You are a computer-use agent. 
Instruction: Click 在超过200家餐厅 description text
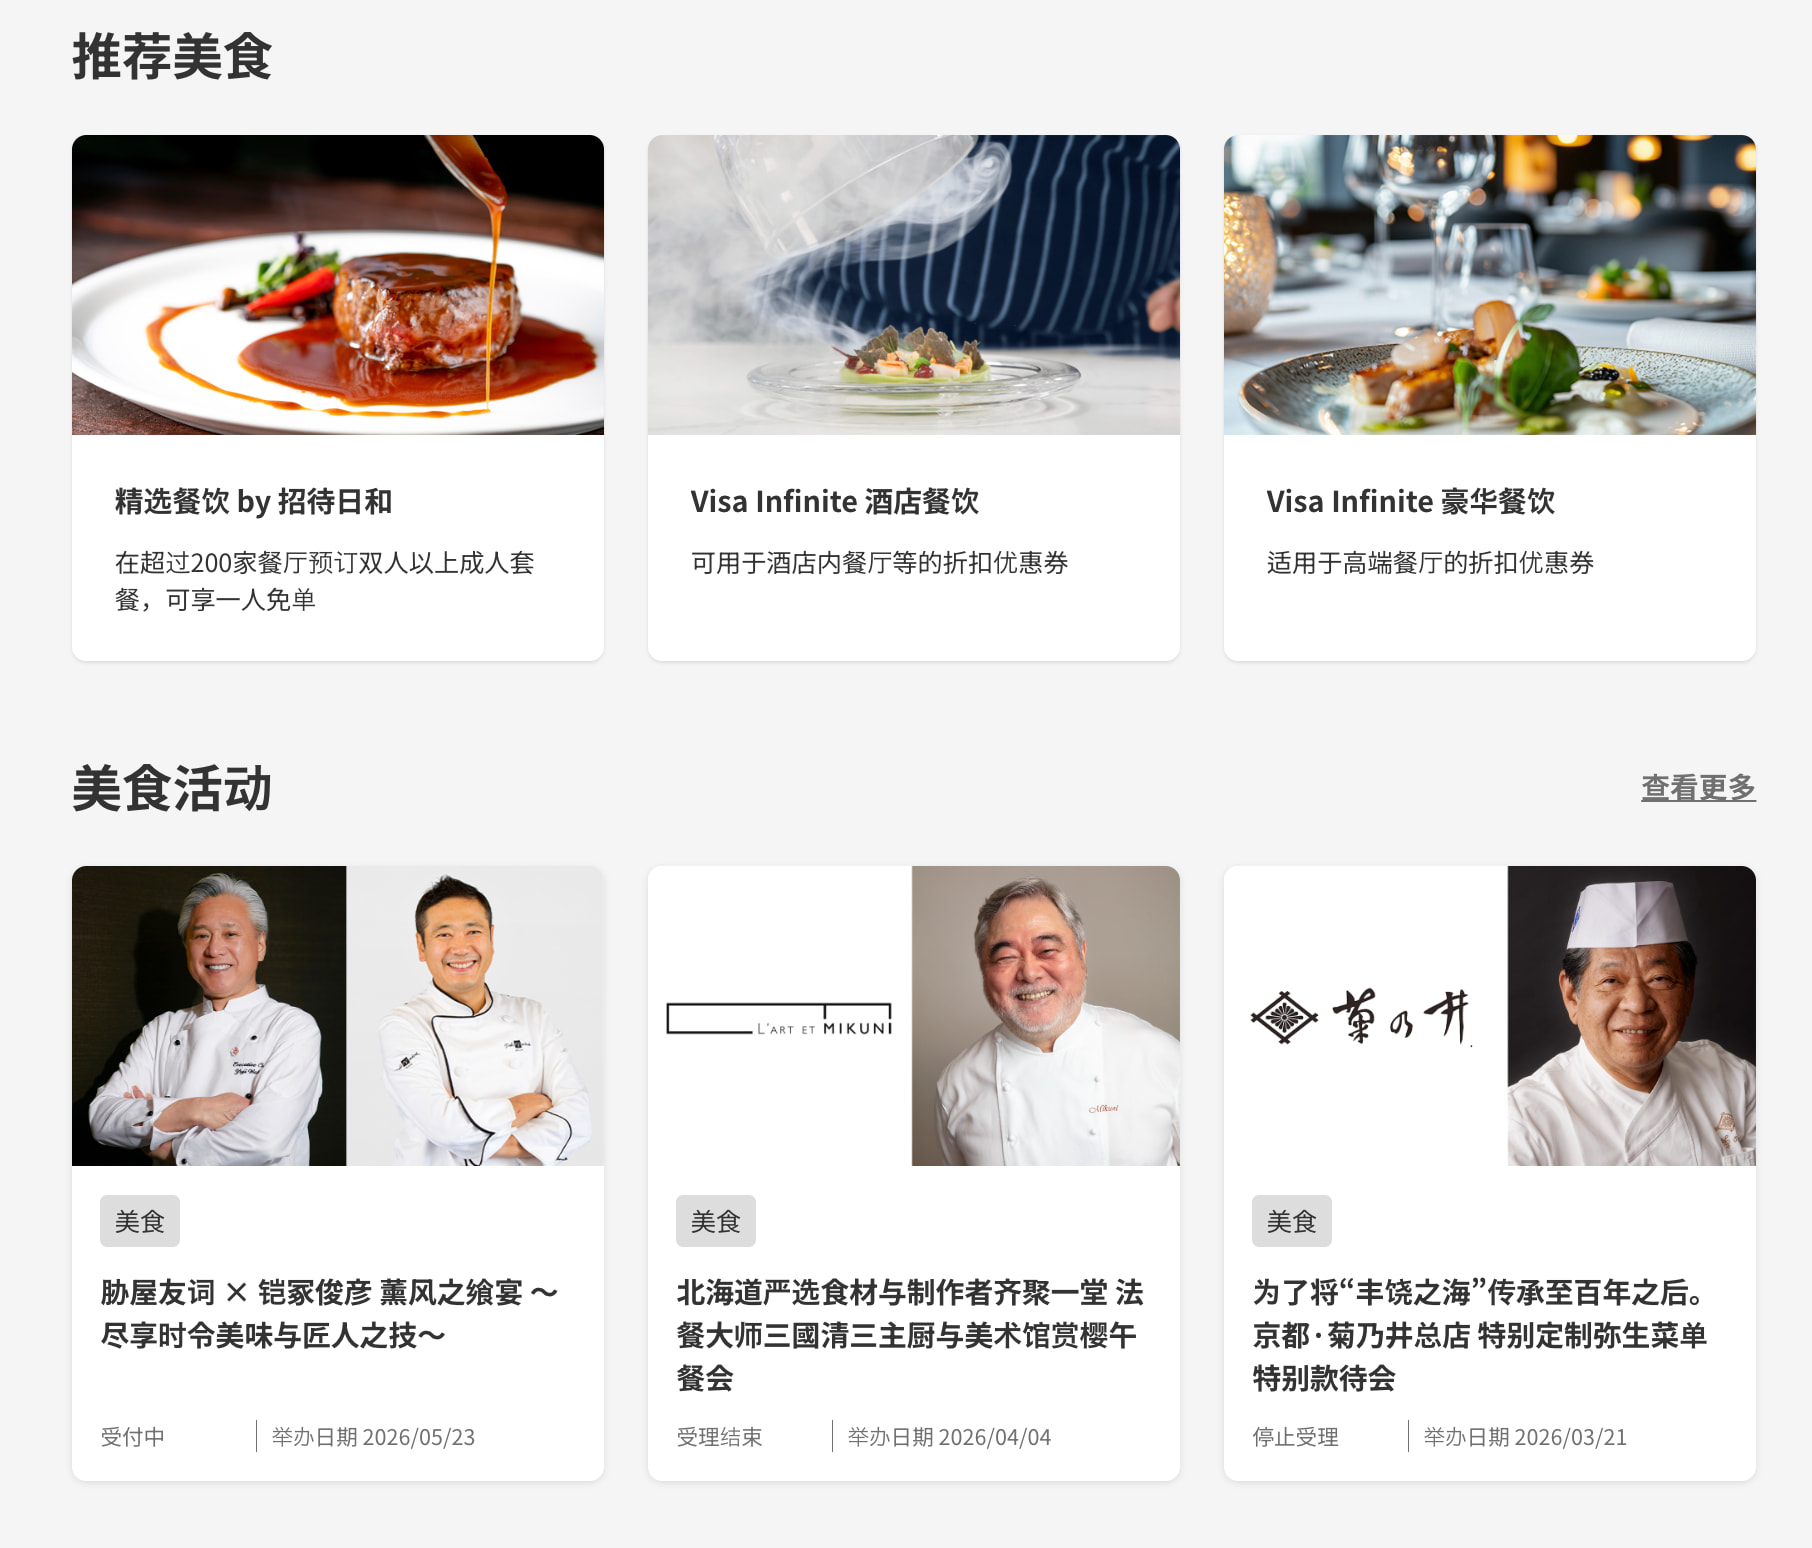325,581
